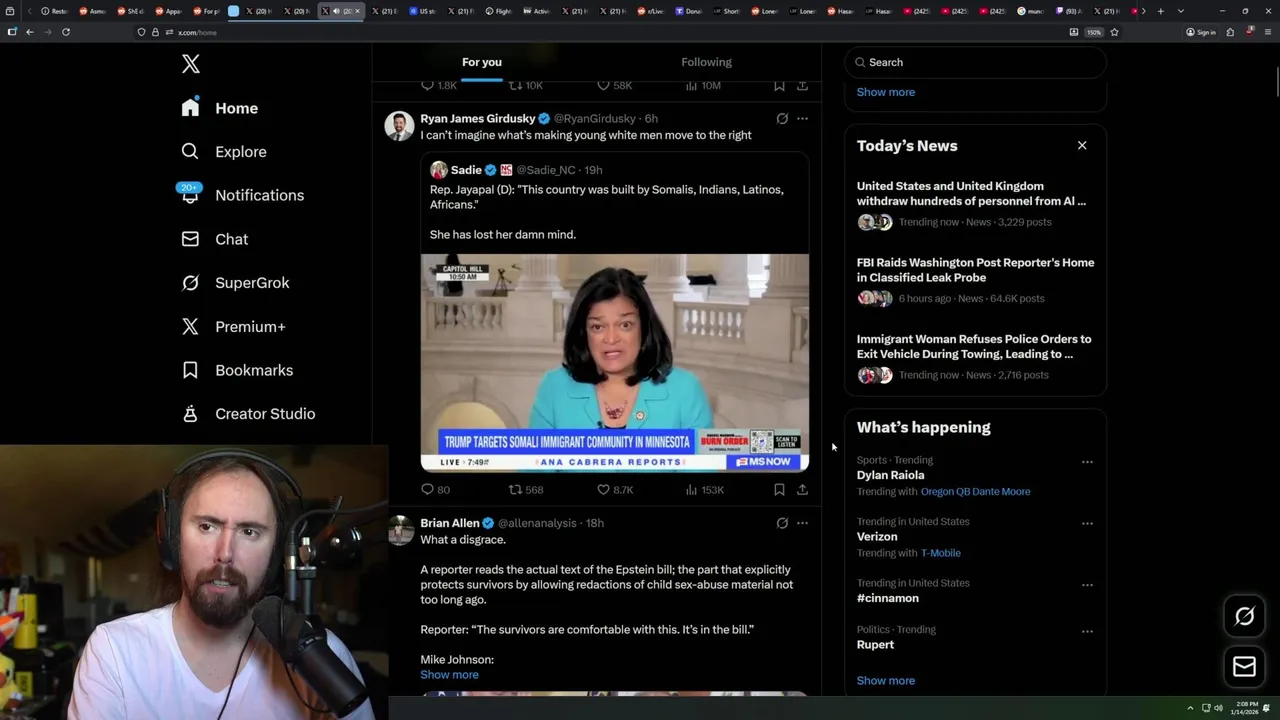Screen dimensions: 1280x720
Task: Open the @RyanGirdusky handle link
Action: [595, 118]
